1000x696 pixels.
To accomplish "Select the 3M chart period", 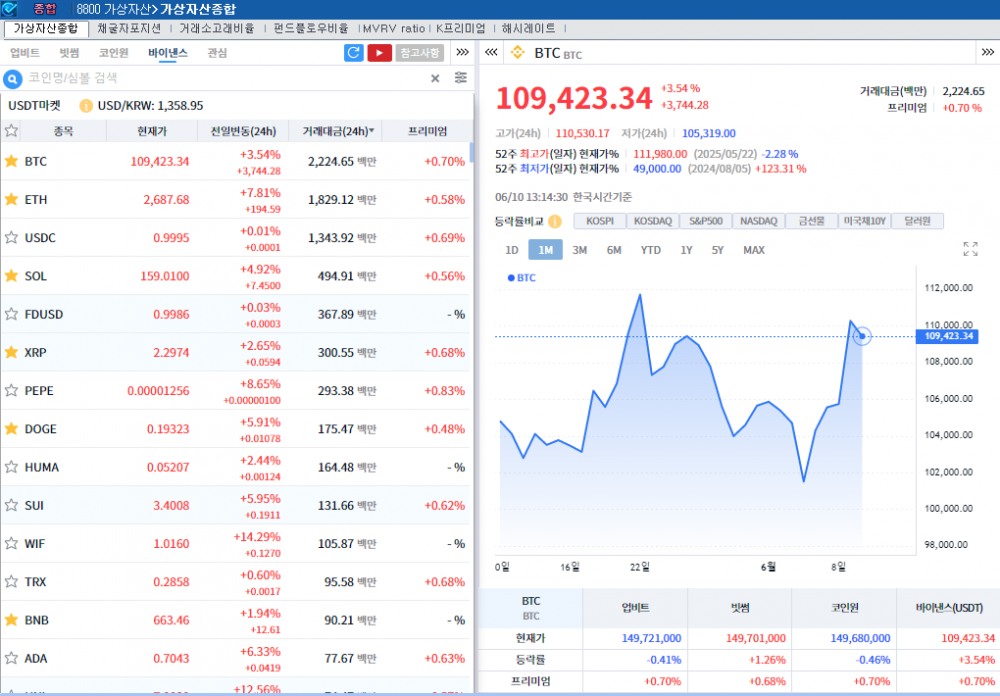I will [579, 250].
